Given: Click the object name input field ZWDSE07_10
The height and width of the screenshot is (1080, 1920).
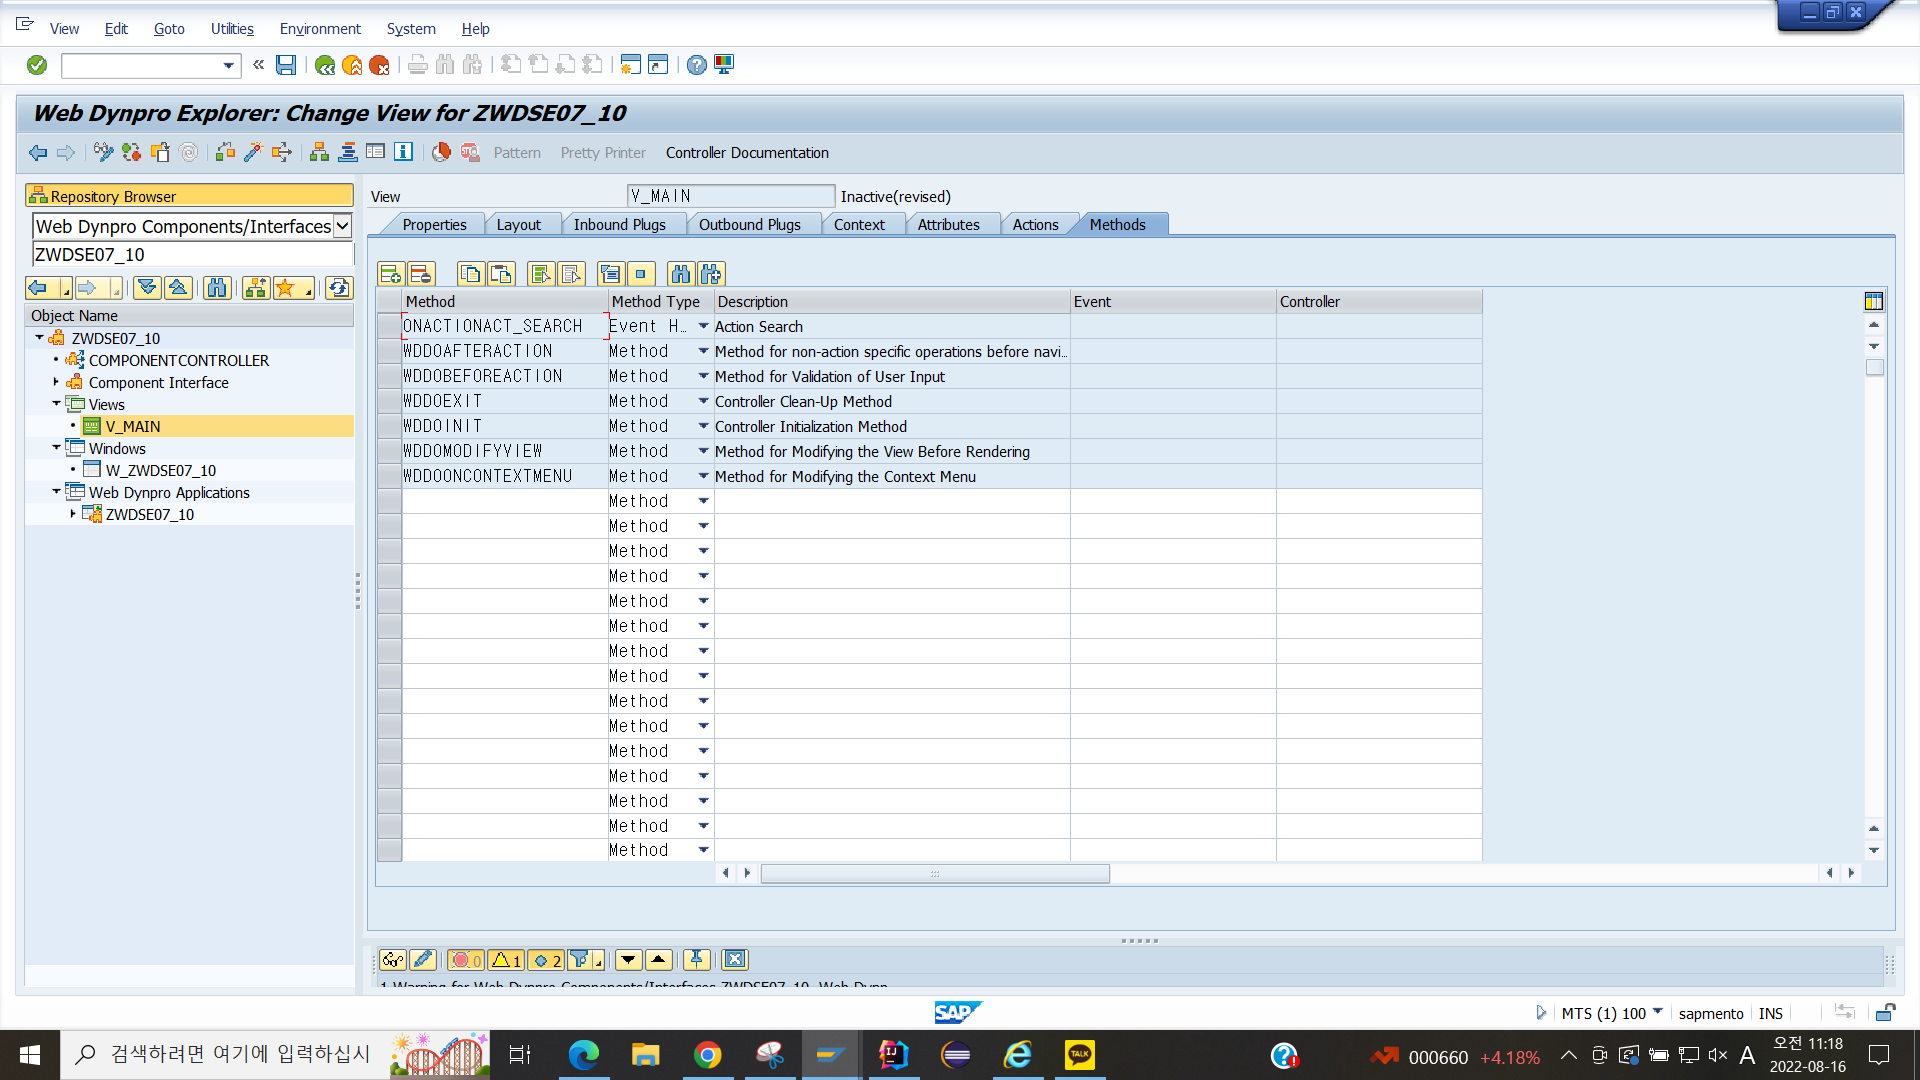Looking at the screenshot, I should [193, 254].
